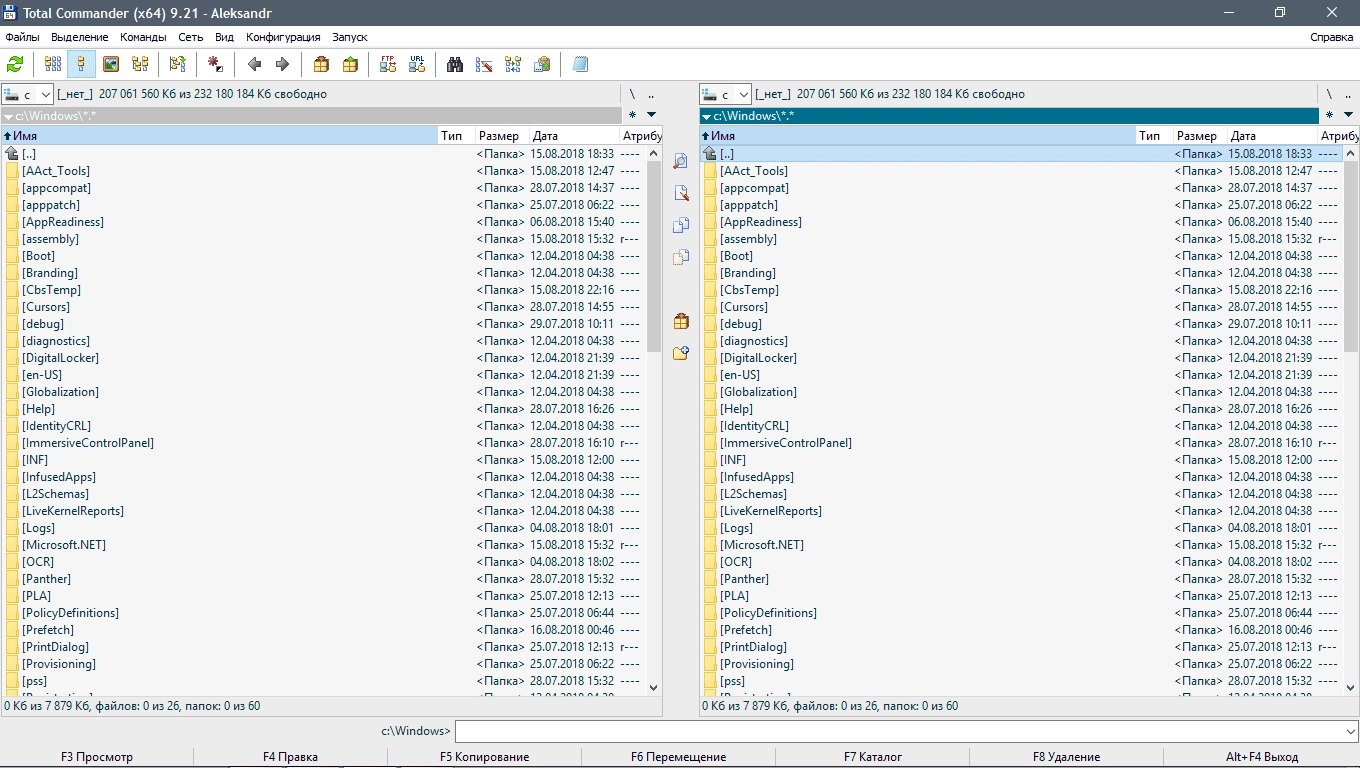Open the new URL connection icon
This screenshot has width=1360, height=768.
[x=417, y=64]
